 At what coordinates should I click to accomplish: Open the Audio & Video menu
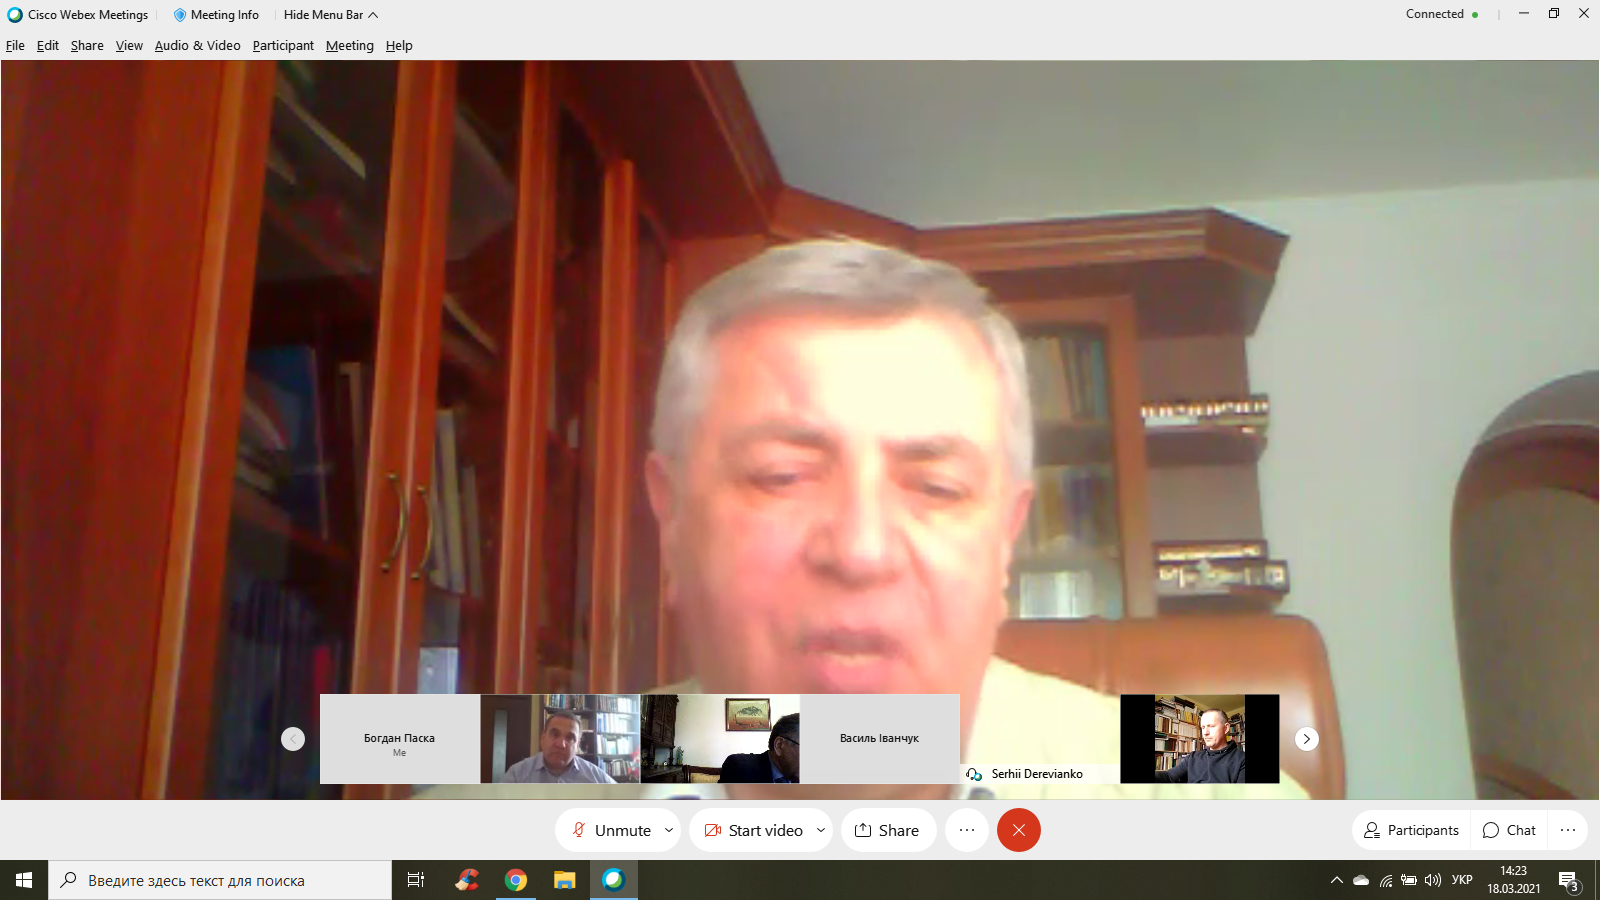click(197, 46)
